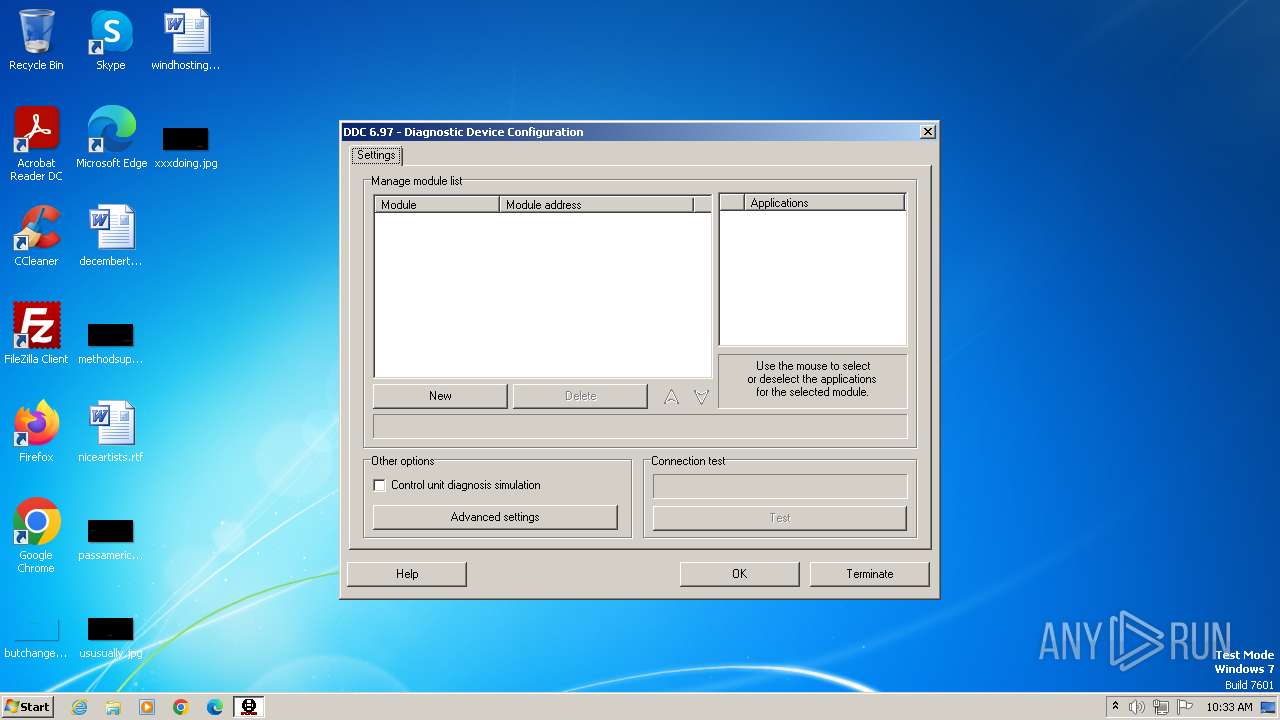Open File Explorer from taskbar

pyautogui.click(x=113, y=707)
